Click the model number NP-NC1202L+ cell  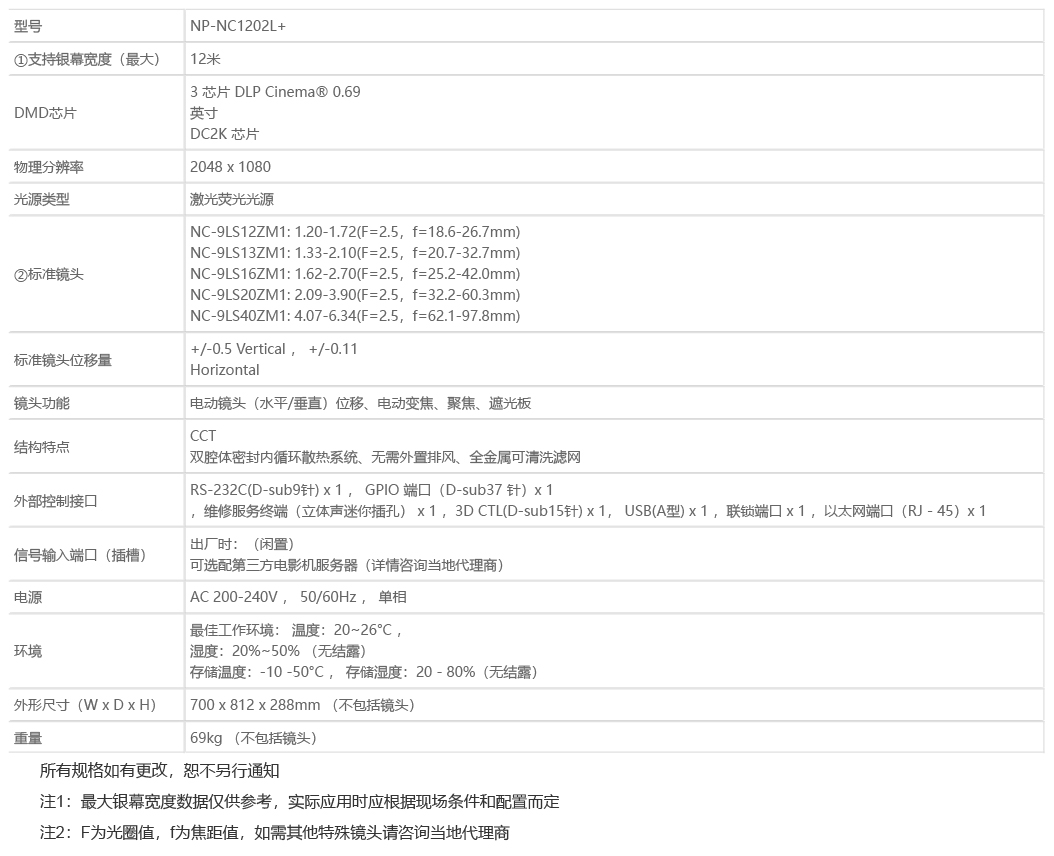pos(238,27)
